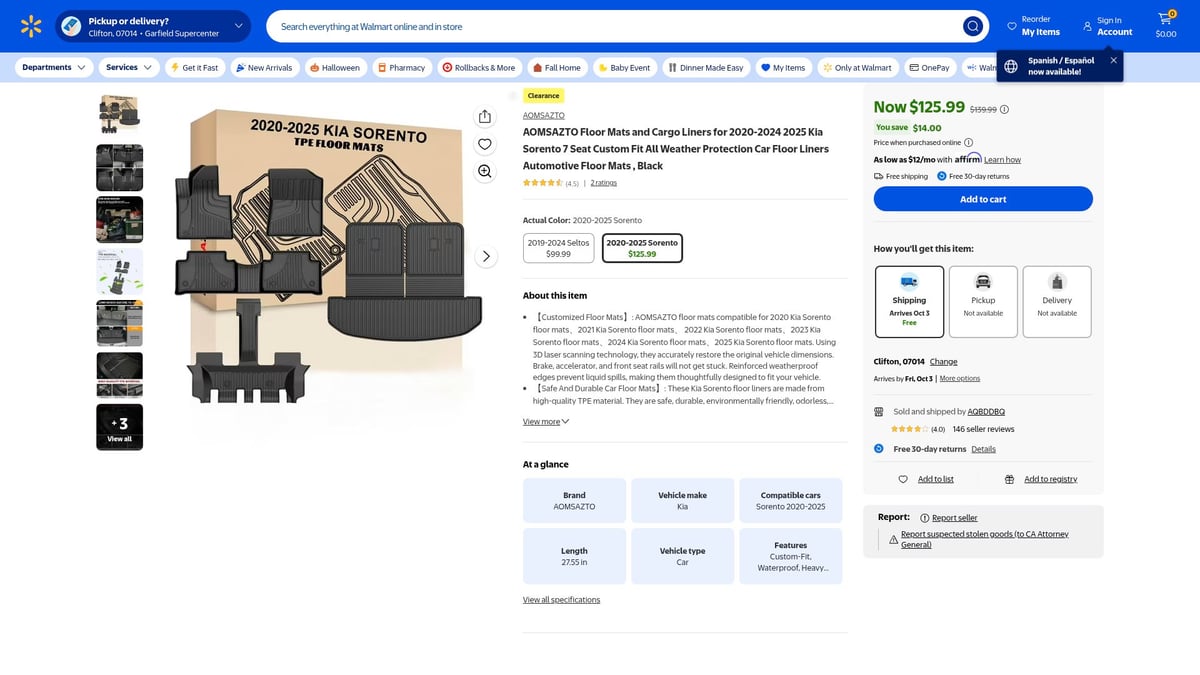Click Change location link
The width and height of the screenshot is (1200, 675).
pos(943,361)
